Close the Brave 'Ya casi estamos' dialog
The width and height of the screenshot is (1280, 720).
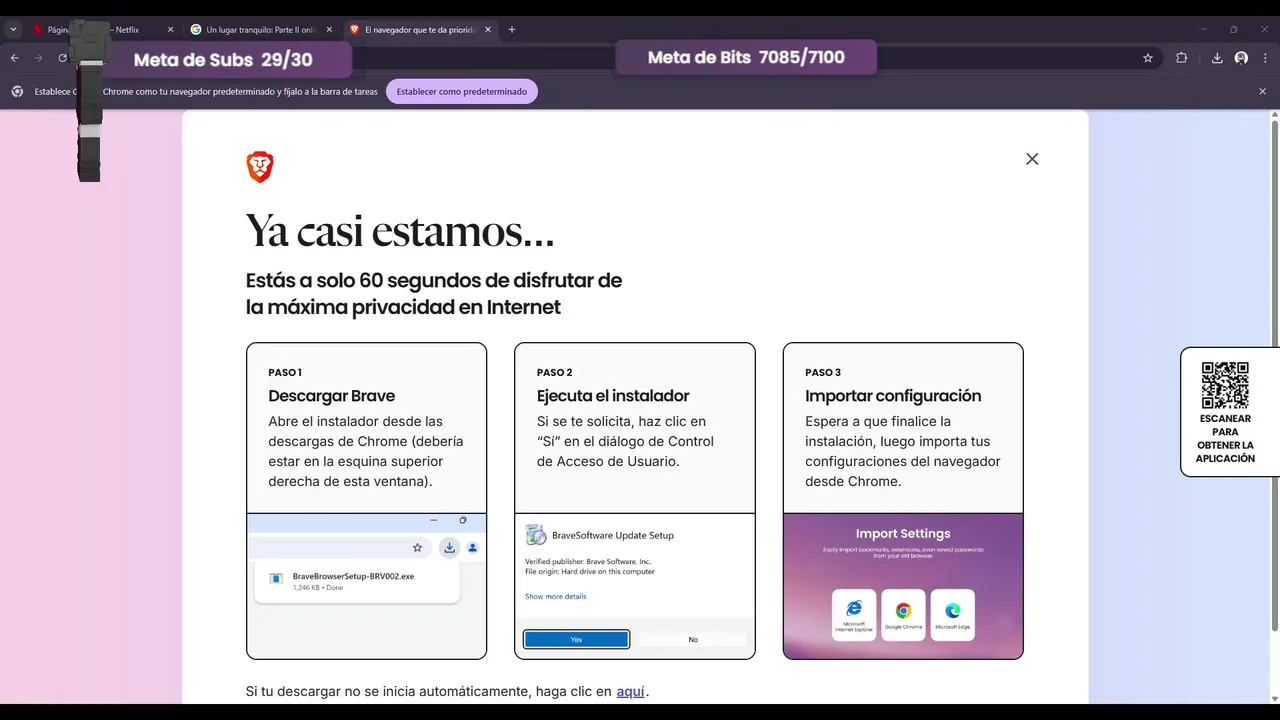(1032, 159)
